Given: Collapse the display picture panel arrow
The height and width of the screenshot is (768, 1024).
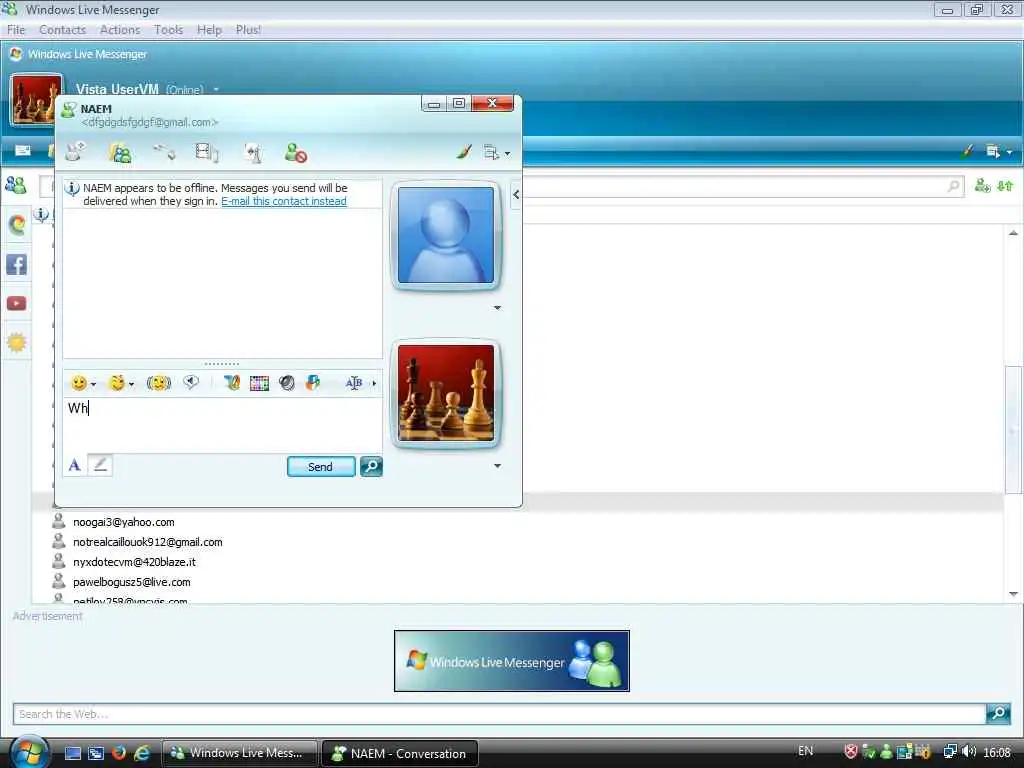Looking at the screenshot, I should (x=516, y=195).
